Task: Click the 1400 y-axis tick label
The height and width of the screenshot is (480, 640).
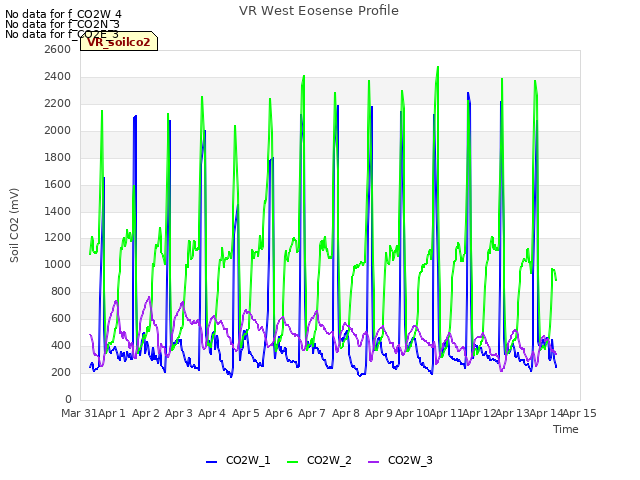Action: (58, 211)
